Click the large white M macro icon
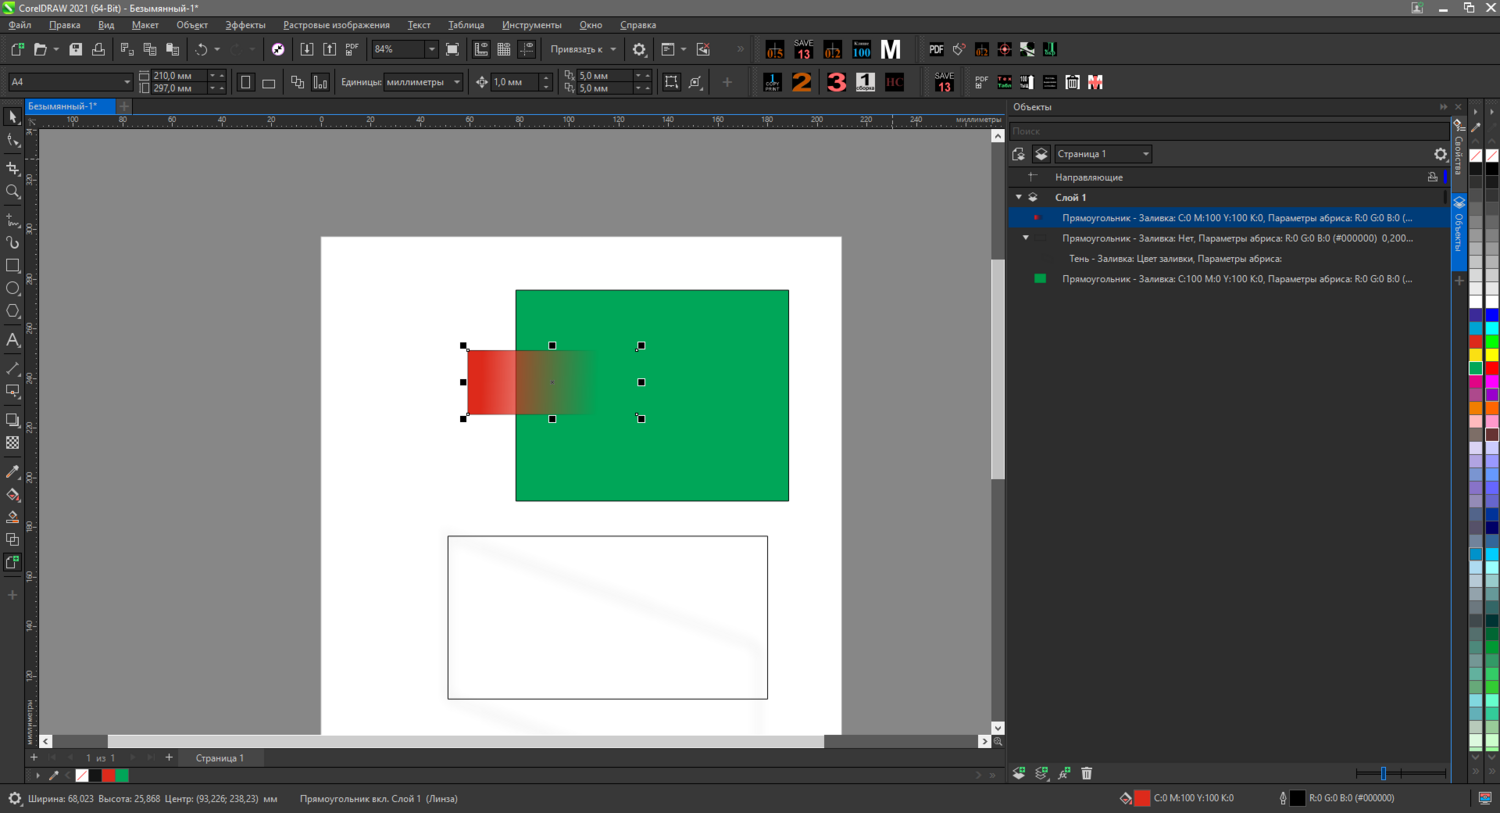1500x813 pixels. tap(890, 49)
